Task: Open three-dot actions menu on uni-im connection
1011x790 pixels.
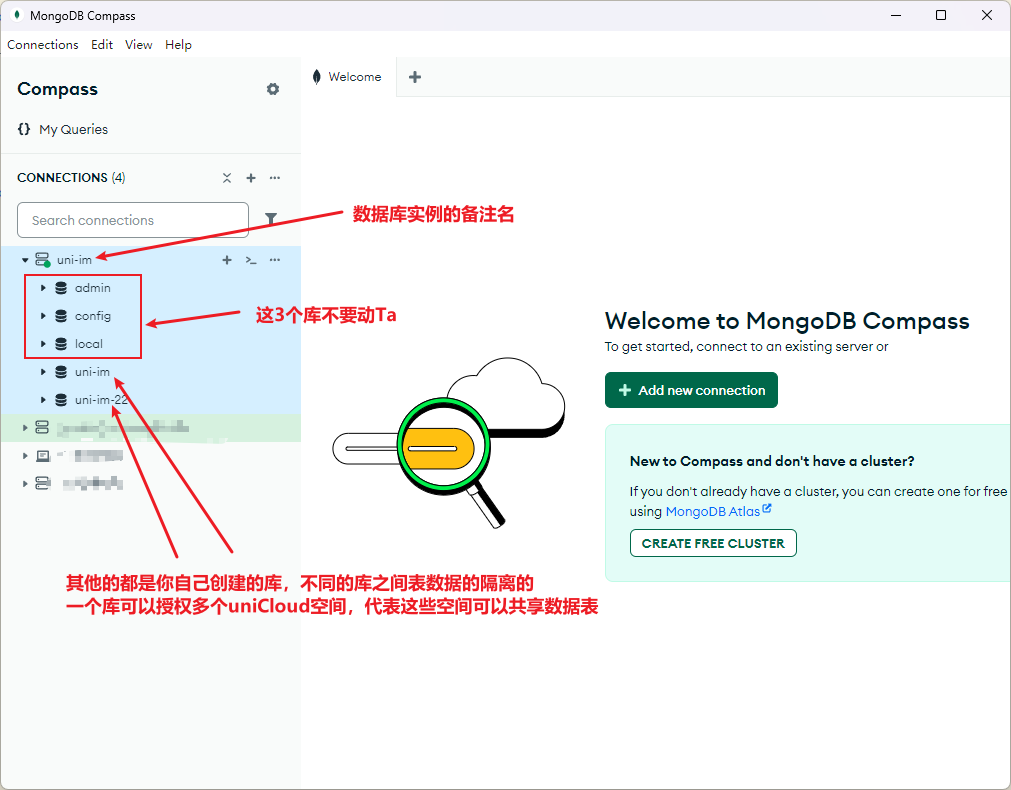Action: coord(275,260)
